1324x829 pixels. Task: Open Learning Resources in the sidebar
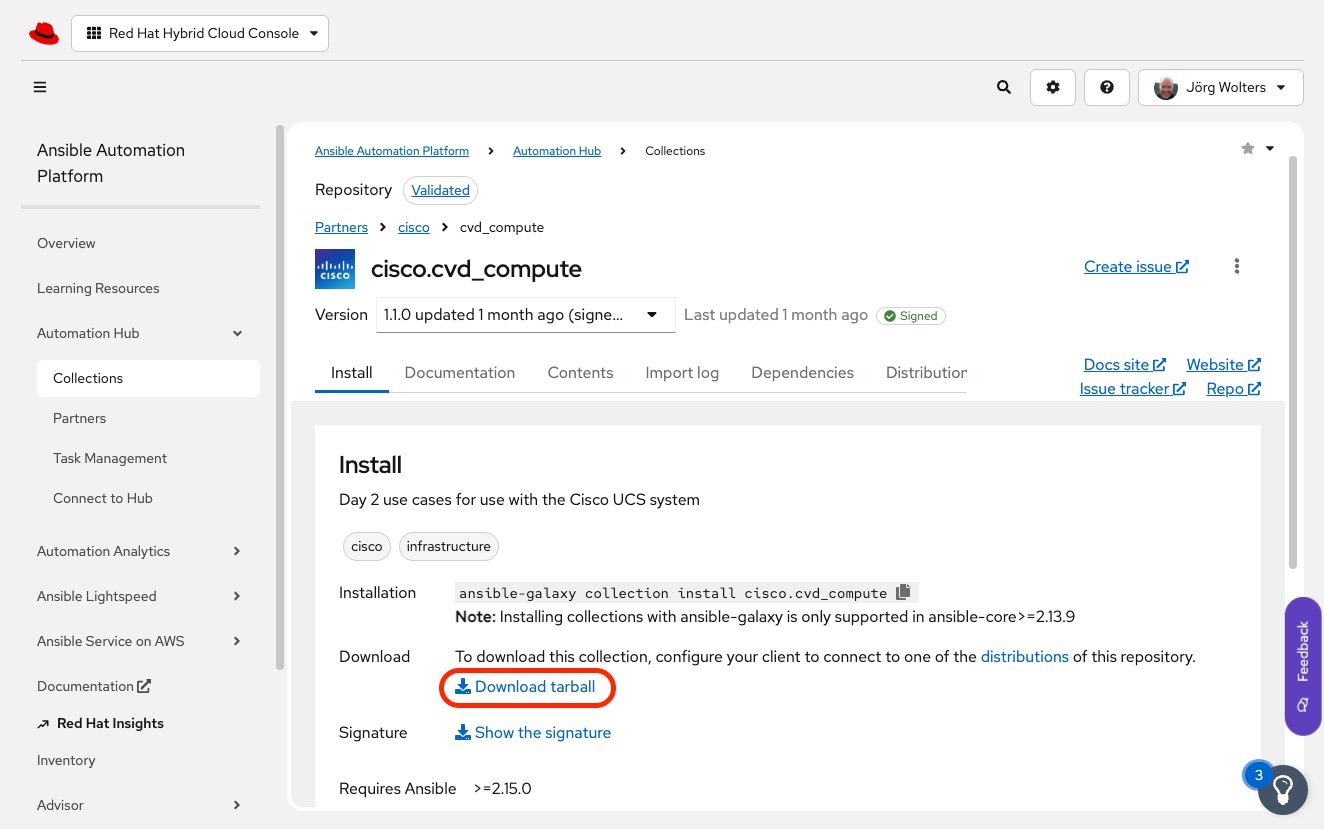coord(98,288)
